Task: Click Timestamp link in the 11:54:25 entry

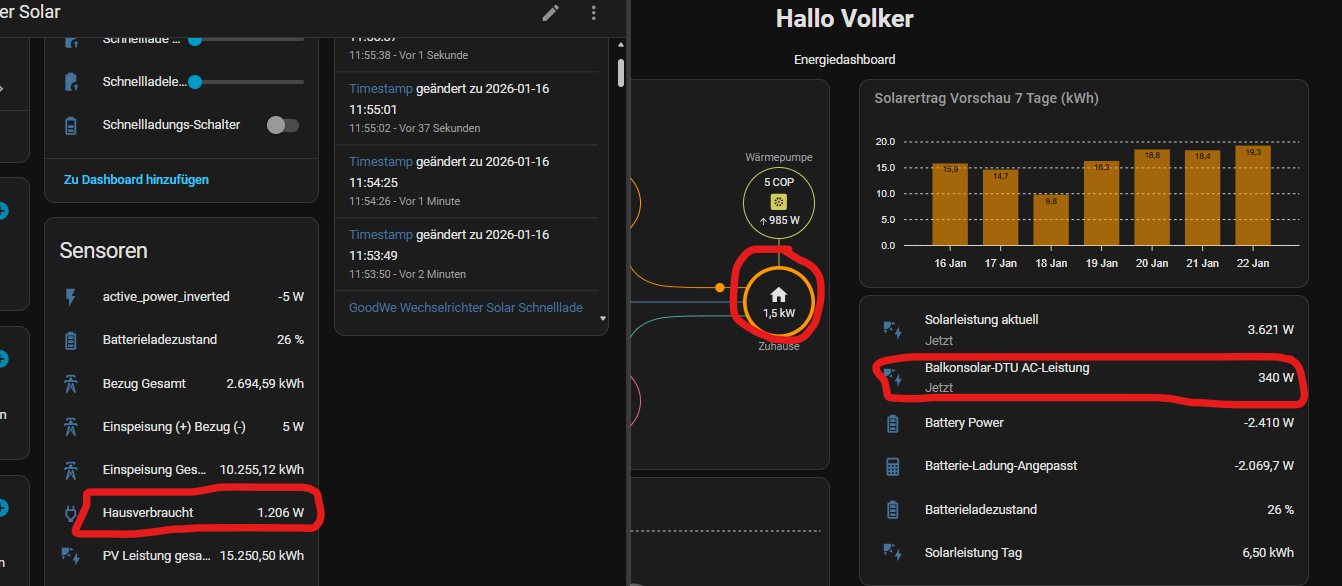Action: 380,162
